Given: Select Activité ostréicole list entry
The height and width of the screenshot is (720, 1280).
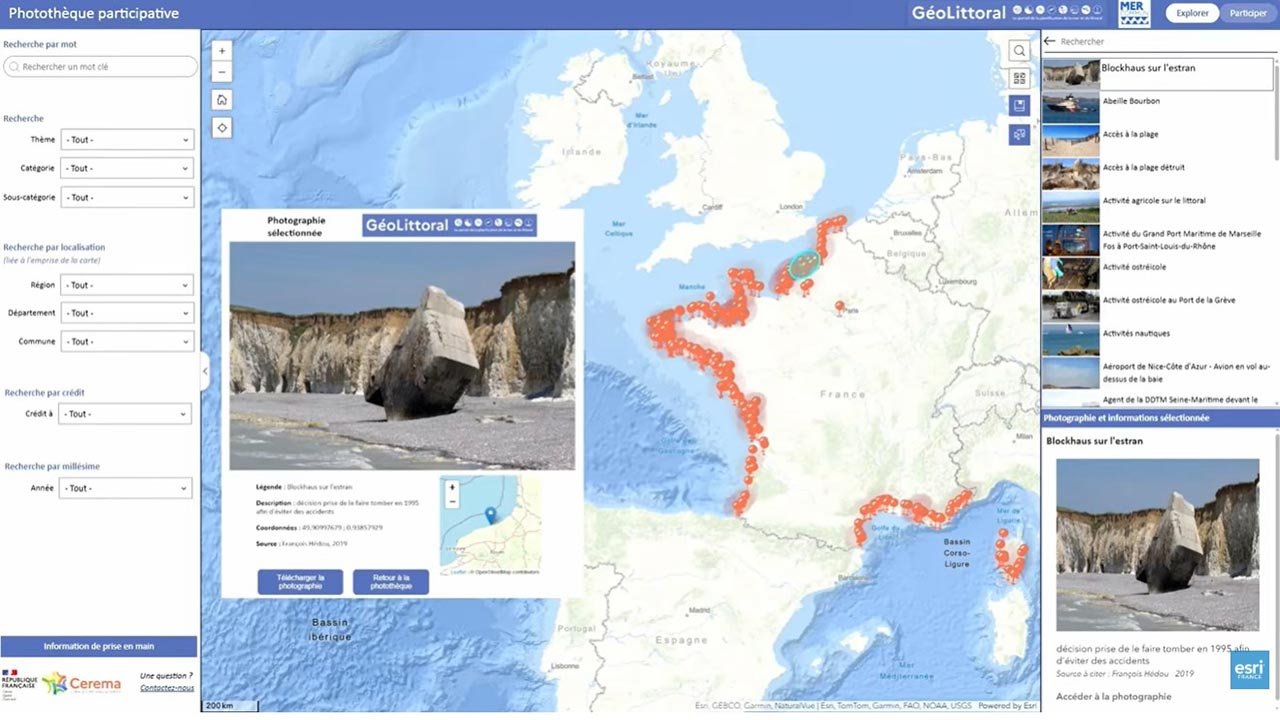Looking at the screenshot, I should point(1134,267).
